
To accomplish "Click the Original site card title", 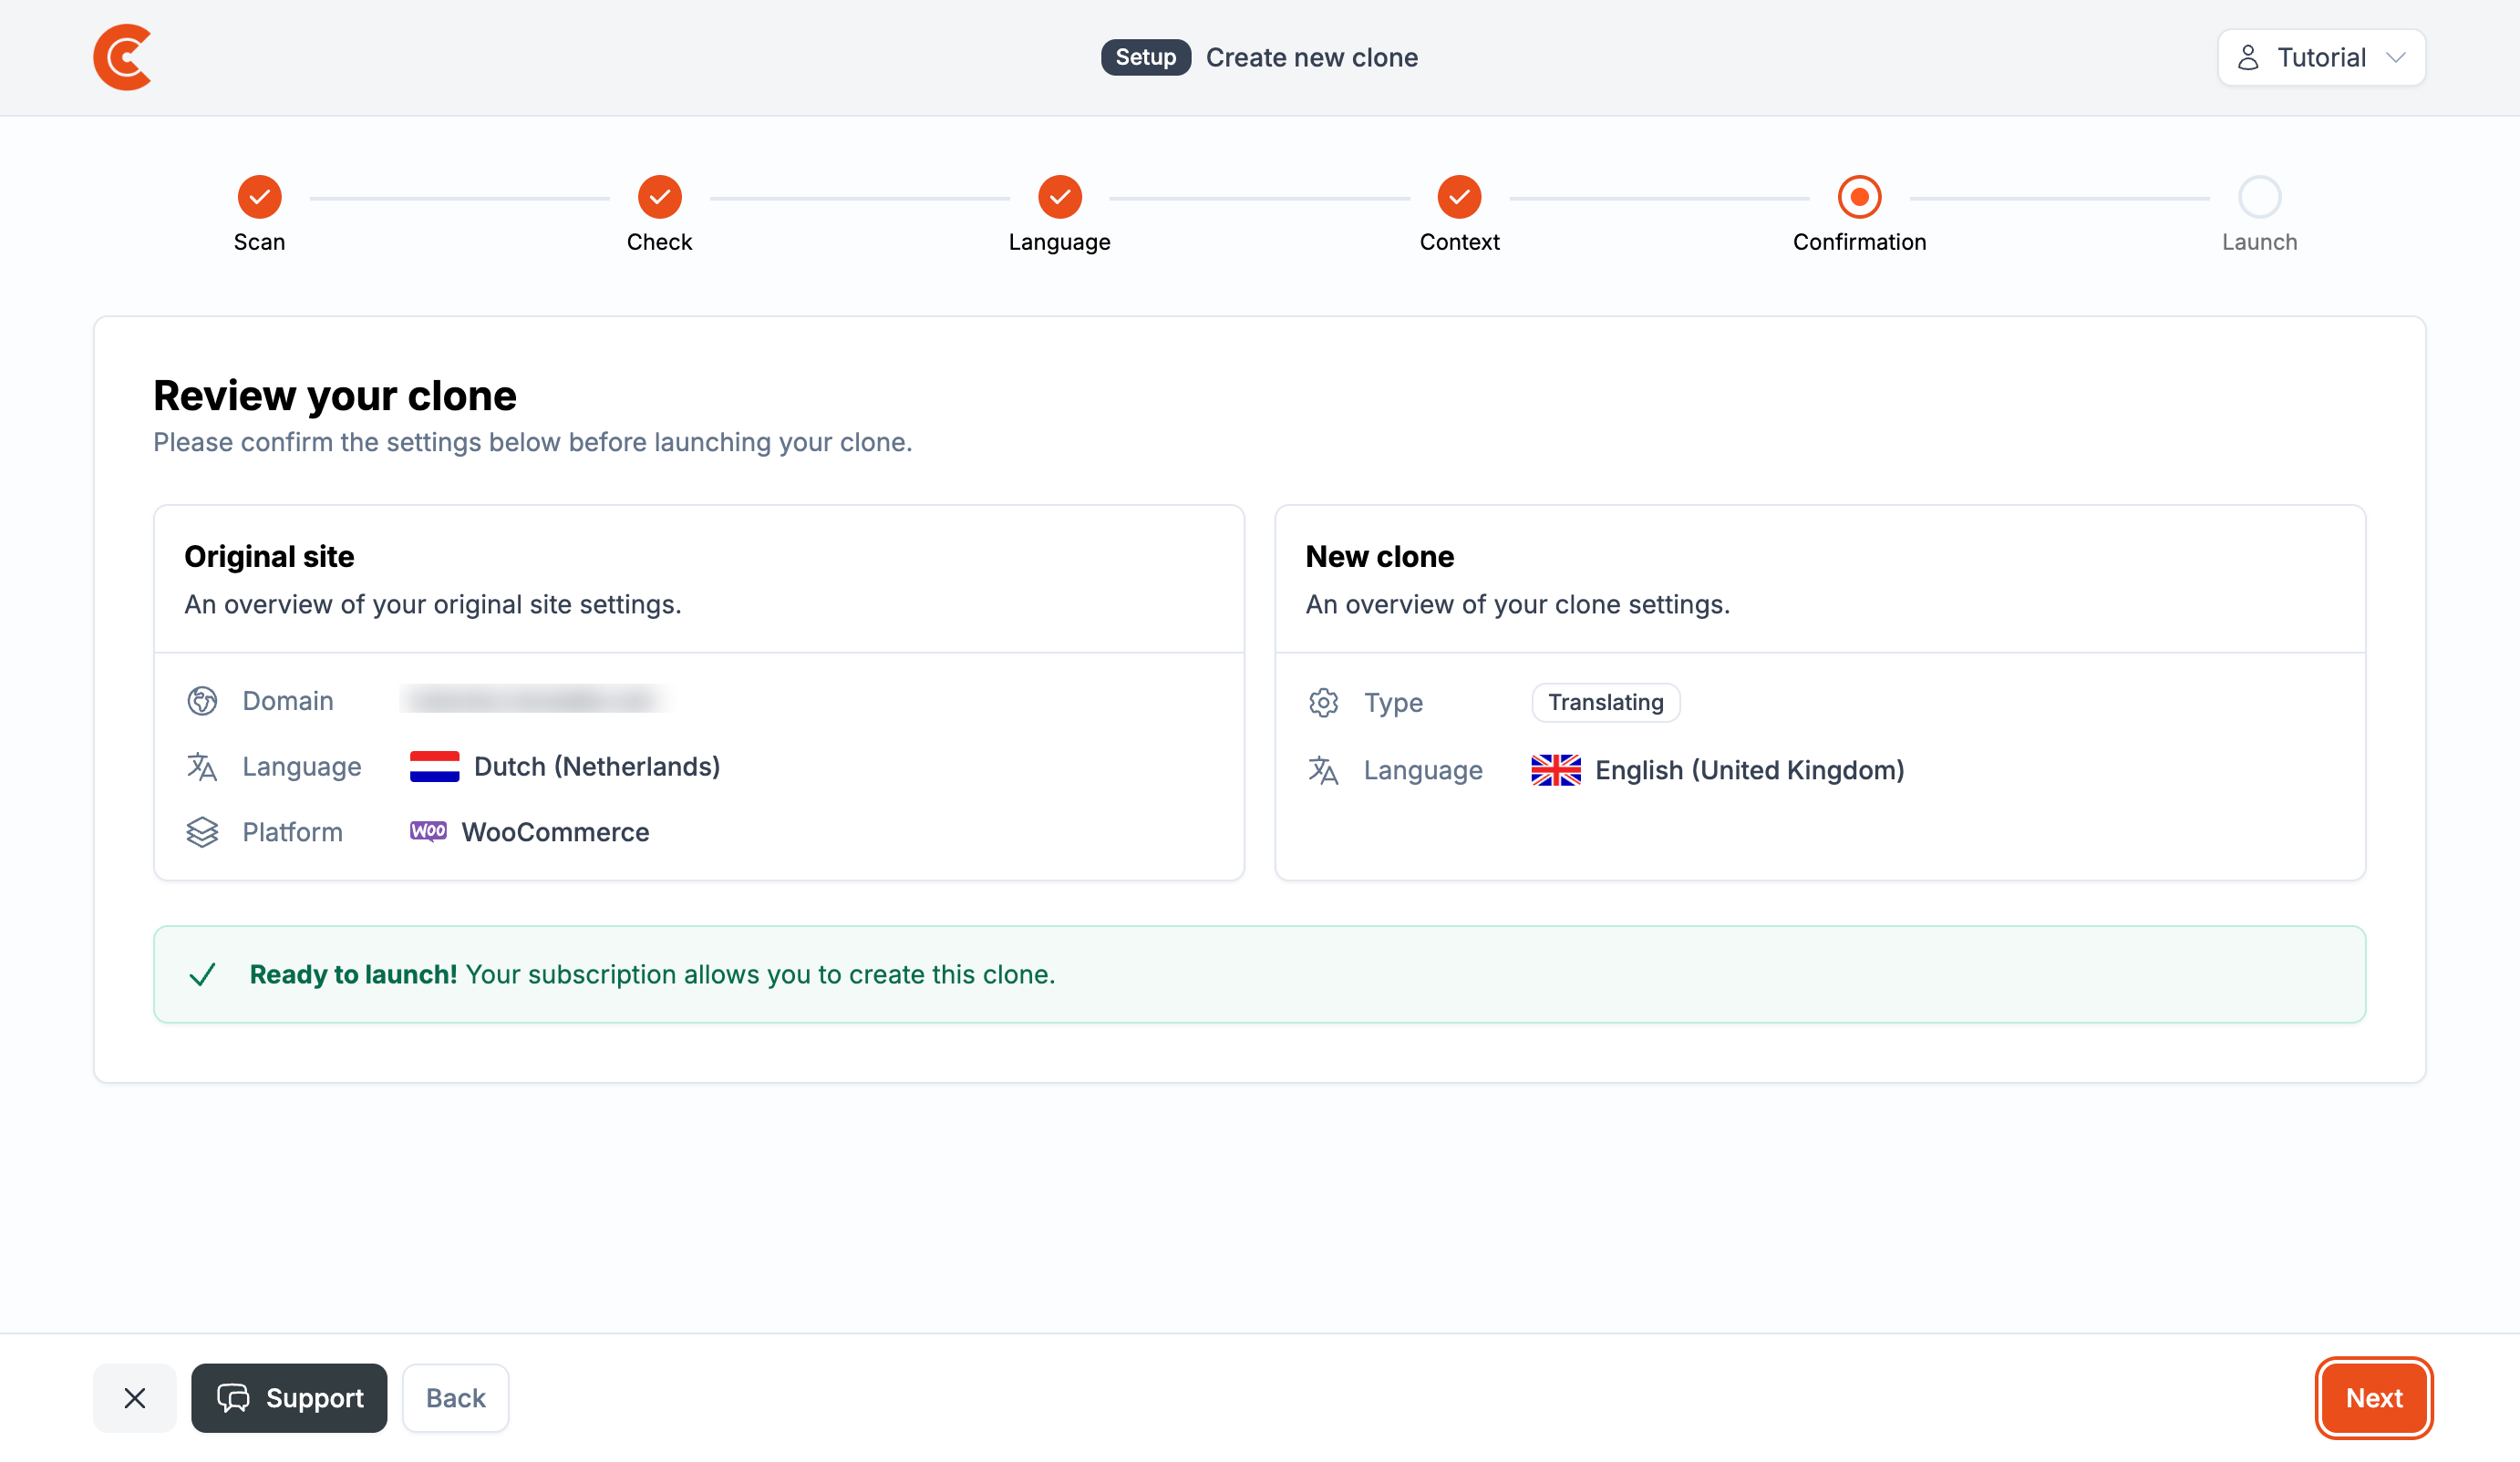I will pos(269,556).
